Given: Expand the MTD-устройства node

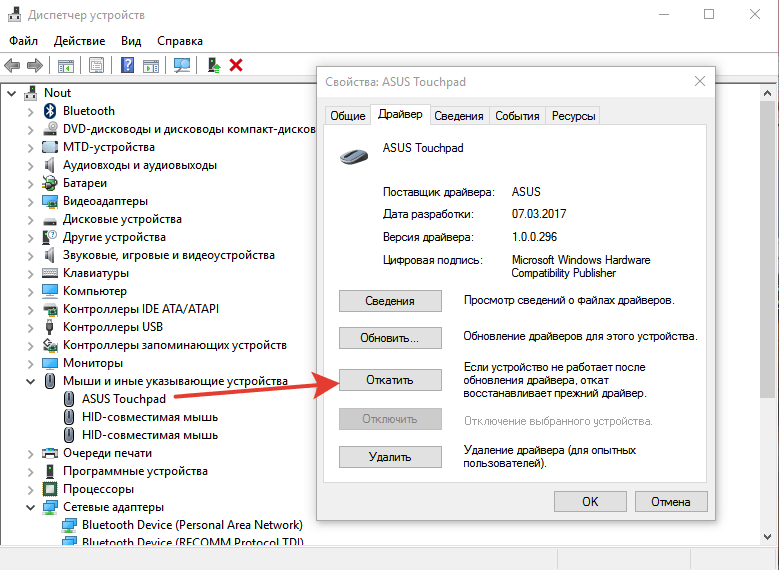Looking at the screenshot, I should click(x=30, y=148).
